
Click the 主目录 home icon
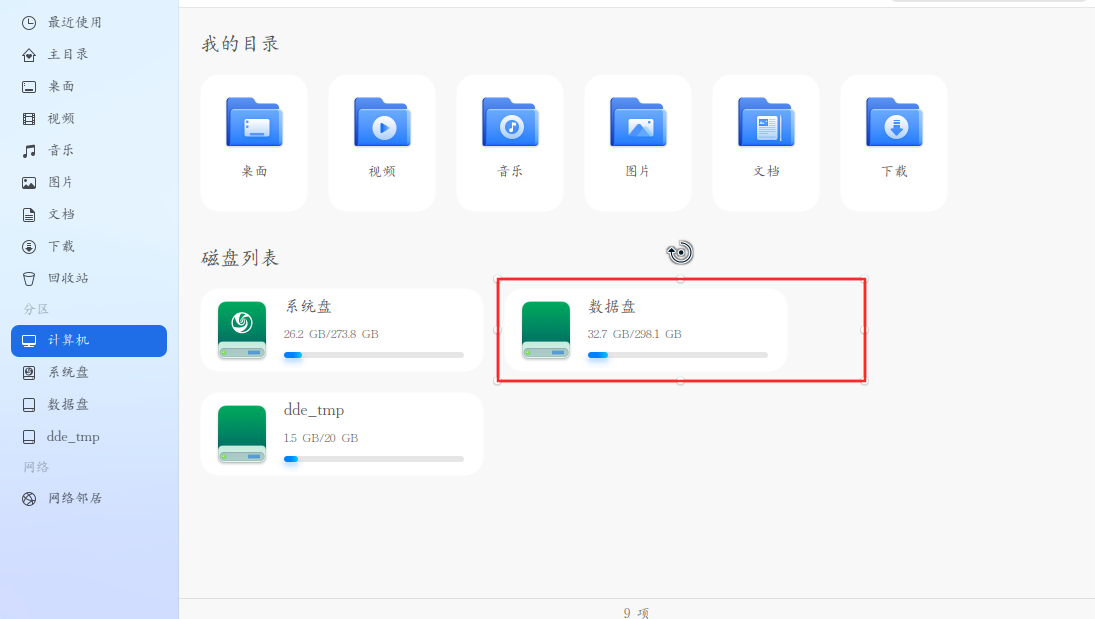[x=29, y=54]
